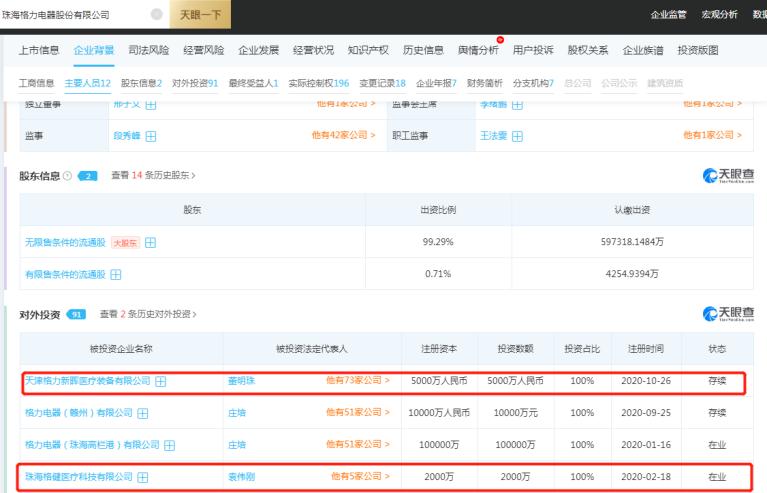Select the 财务简析 sub-tab
The height and width of the screenshot is (493, 767).
click(x=484, y=83)
